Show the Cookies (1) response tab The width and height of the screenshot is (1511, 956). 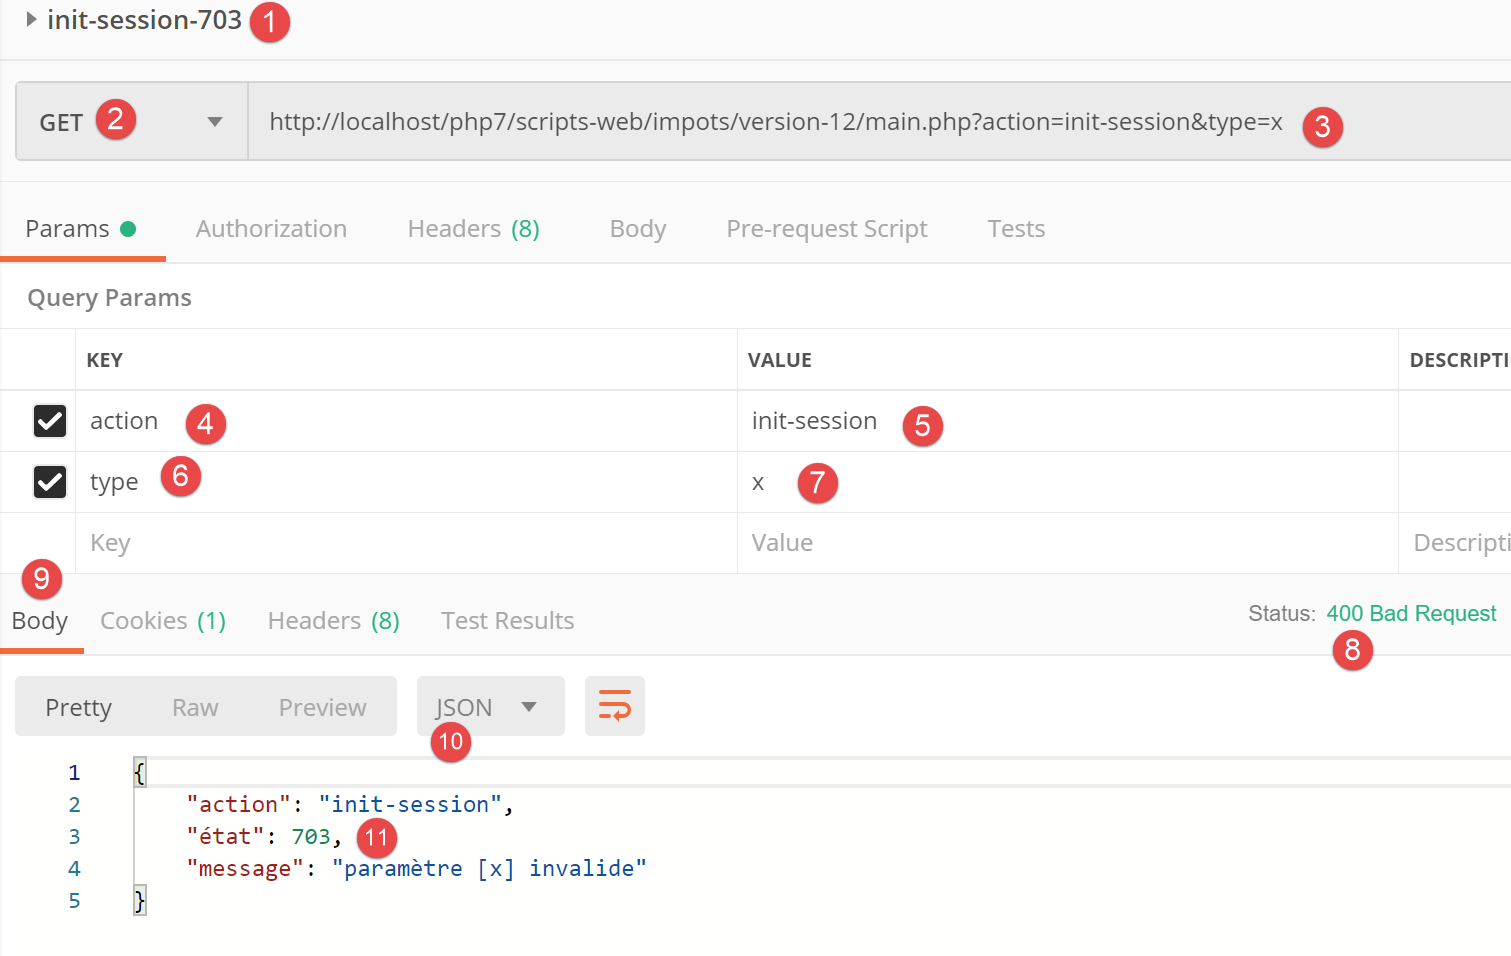[163, 621]
